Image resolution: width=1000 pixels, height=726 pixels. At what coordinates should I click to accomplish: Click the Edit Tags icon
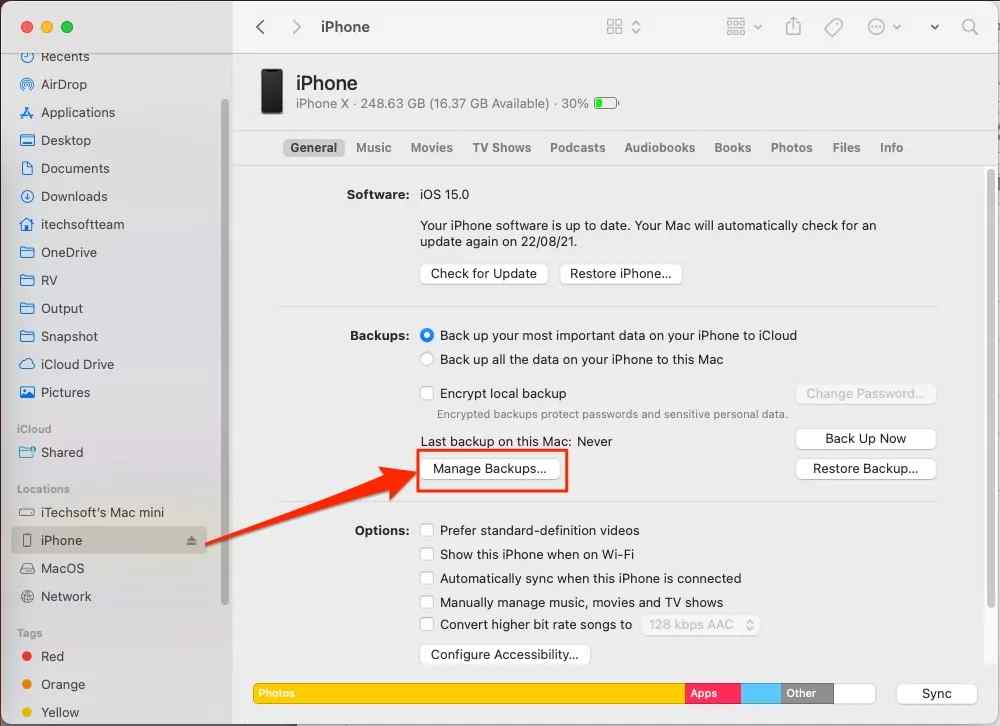[834, 27]
